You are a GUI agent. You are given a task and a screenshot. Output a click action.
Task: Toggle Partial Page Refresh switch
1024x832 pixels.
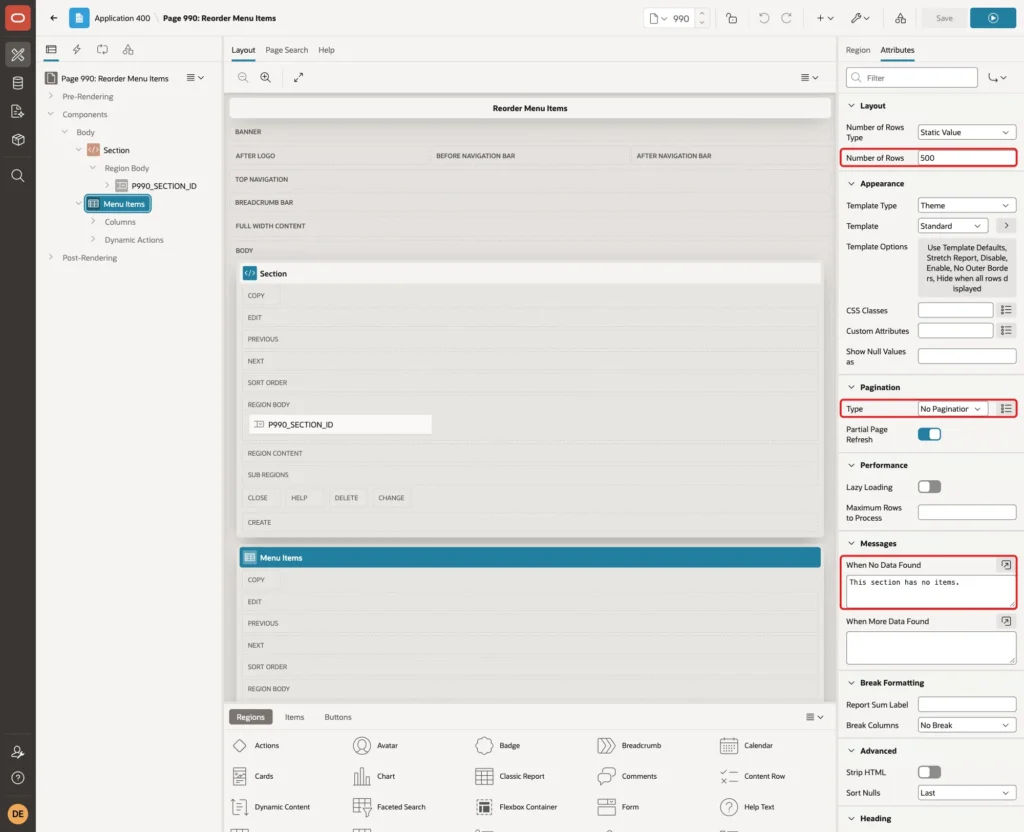[929, 434]
